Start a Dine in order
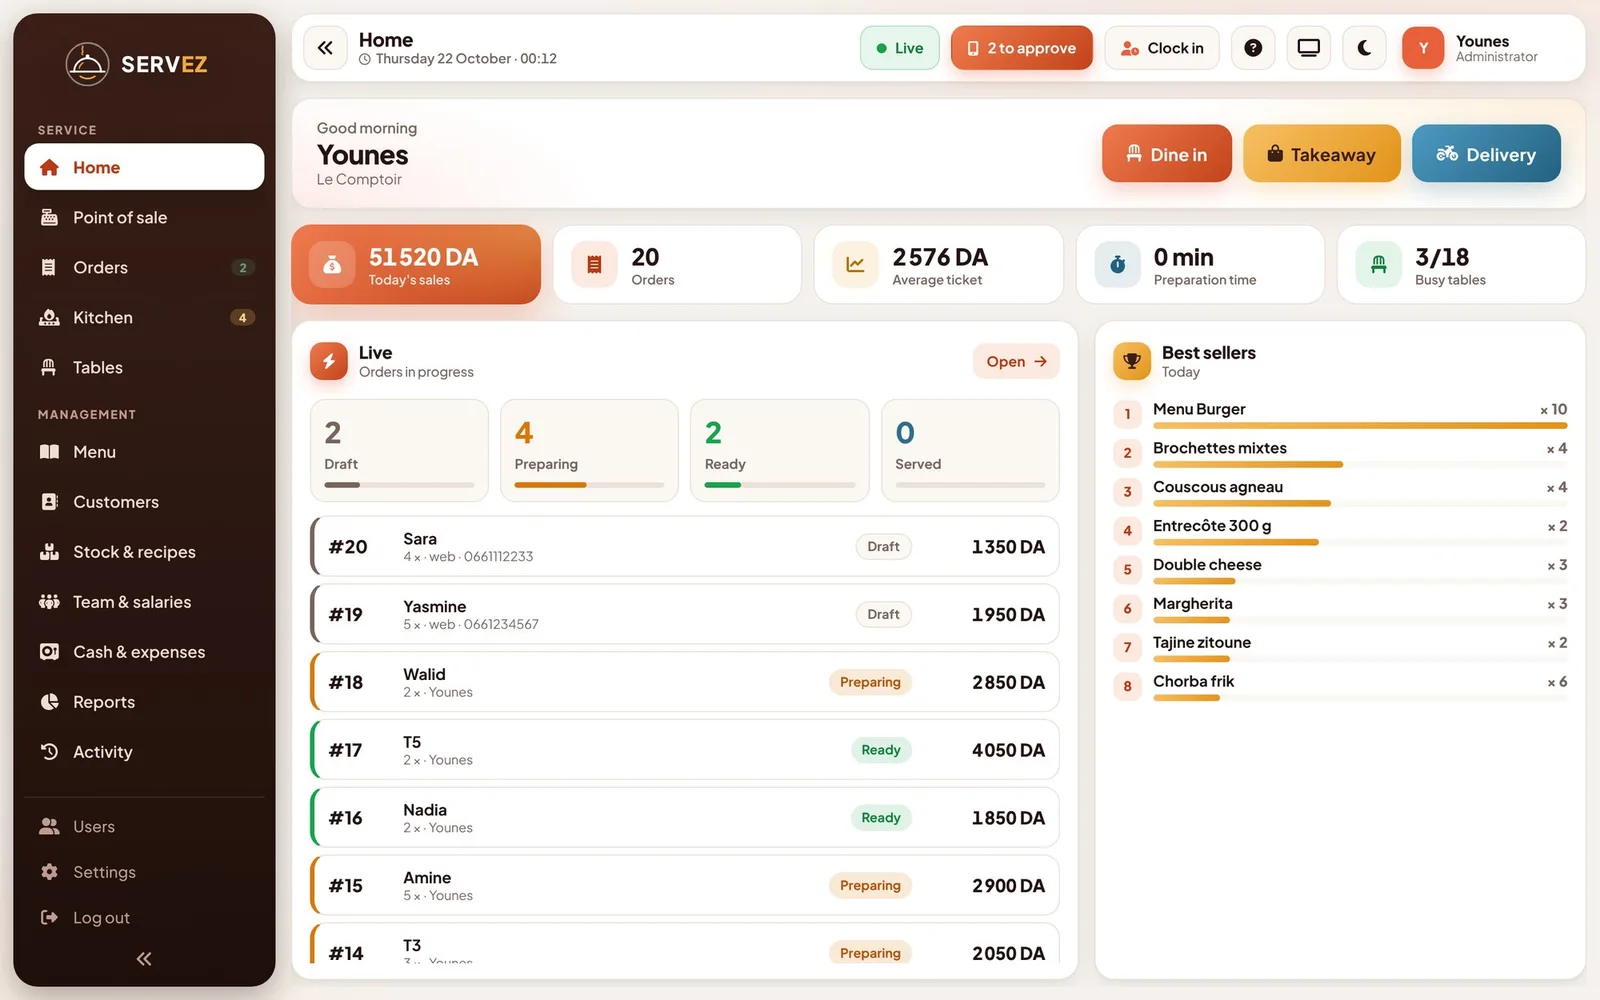Viewport: 1600px width, 1000px height. pos(1167,154)
